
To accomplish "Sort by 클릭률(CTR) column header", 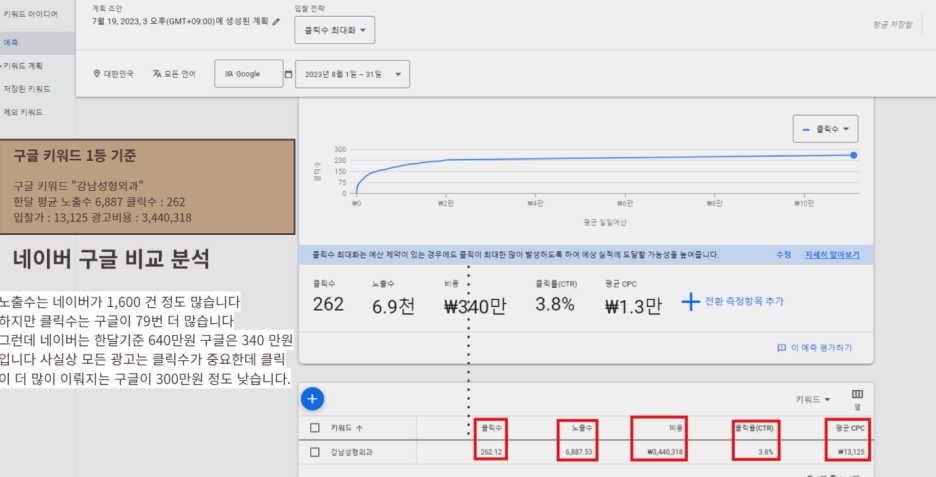I will 753,428.
